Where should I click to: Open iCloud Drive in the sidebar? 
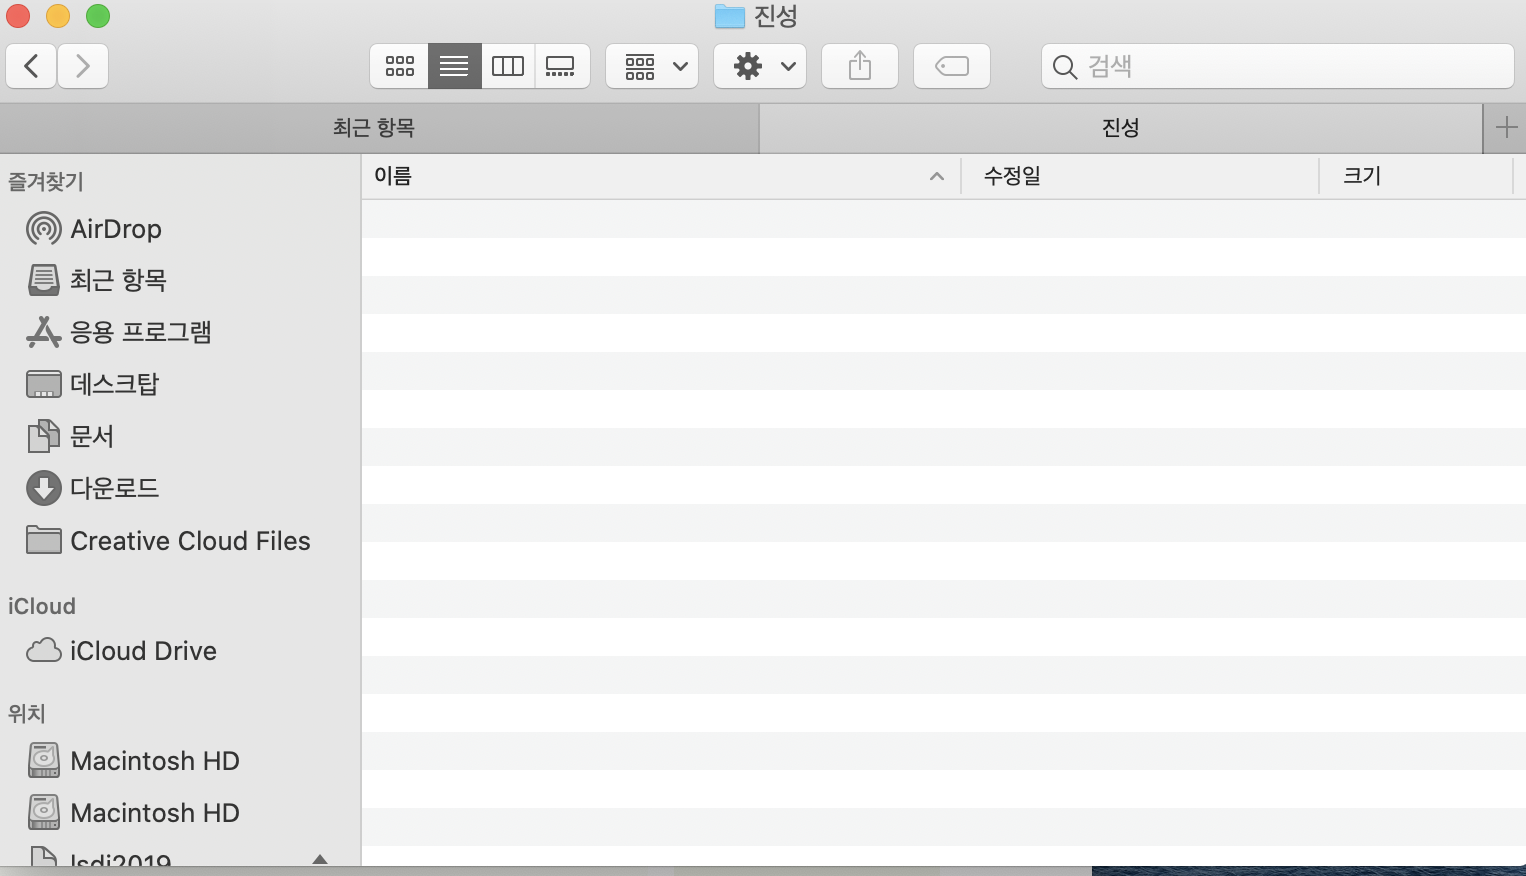pyautogui.click(x=180, y=651)
